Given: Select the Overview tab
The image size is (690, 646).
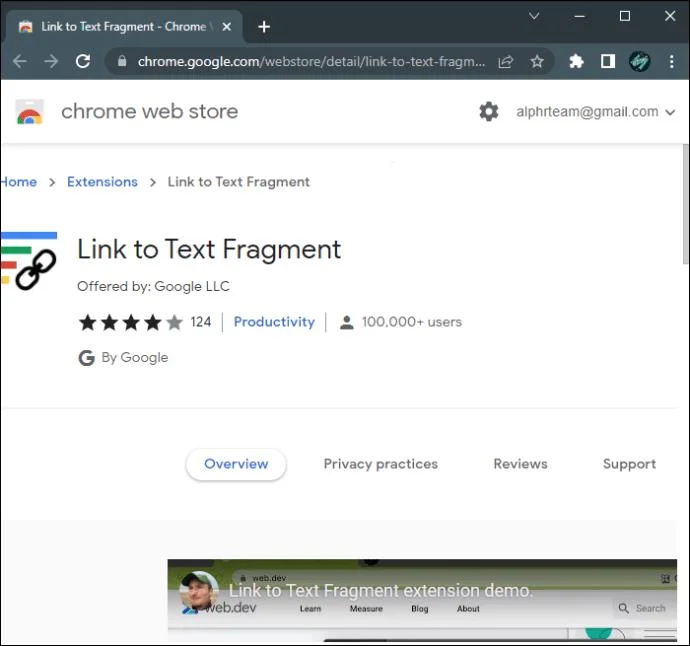Looking at the screenshot, I should [236, 464].
